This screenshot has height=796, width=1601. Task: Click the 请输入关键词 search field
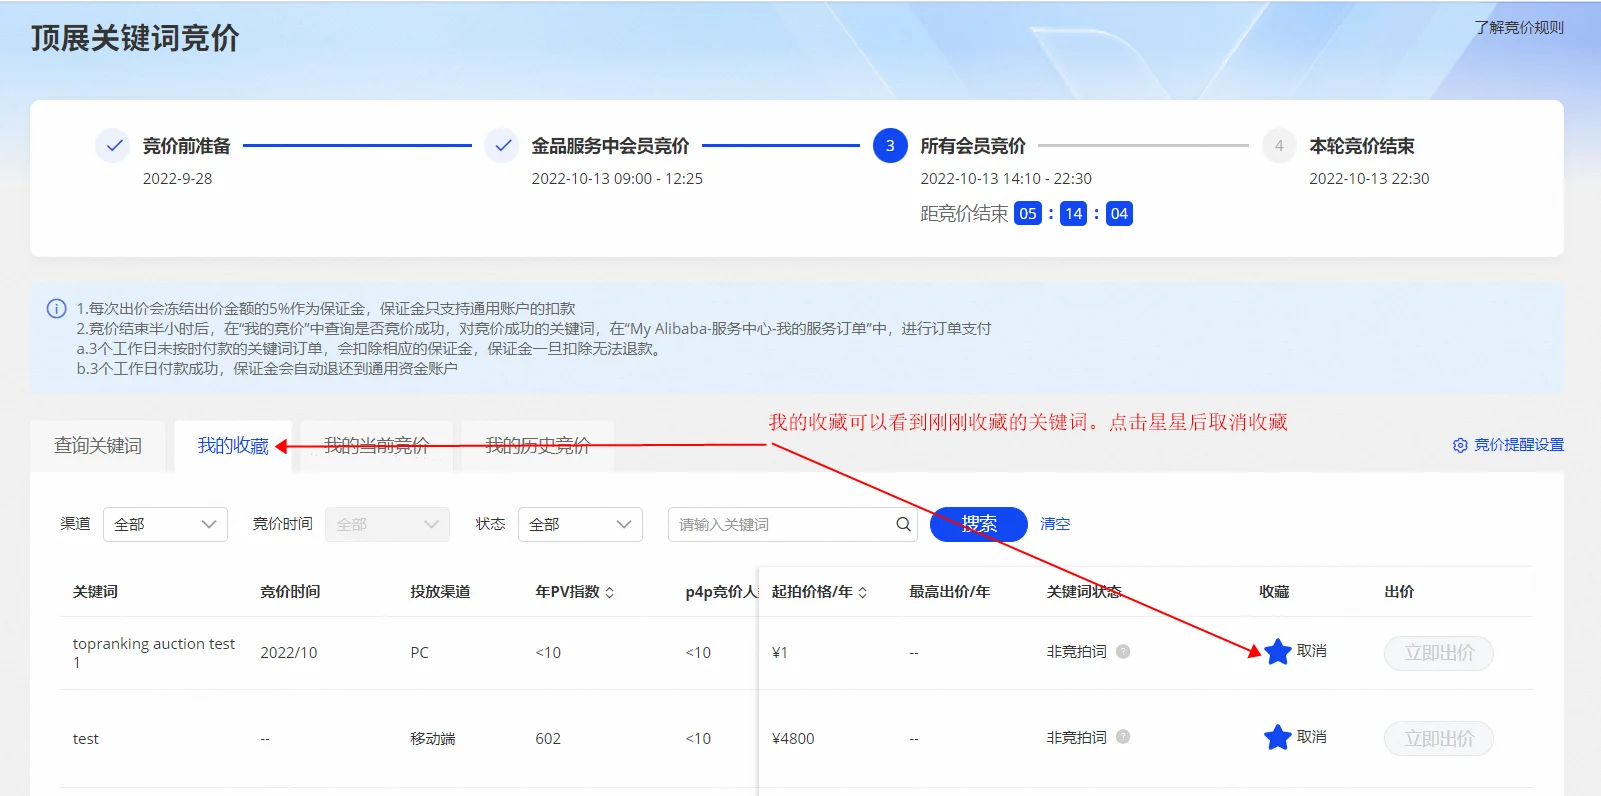pyautogui.click(x=780, y=524)
